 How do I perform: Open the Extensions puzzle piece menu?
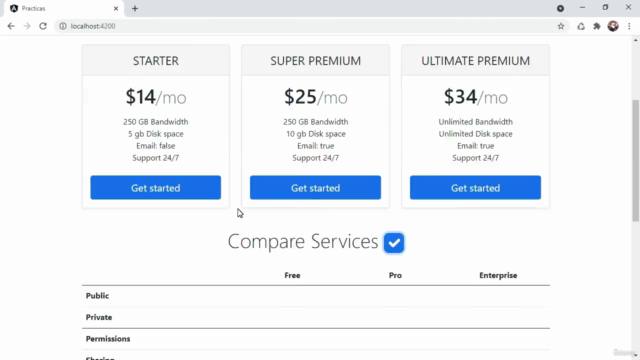597,26
